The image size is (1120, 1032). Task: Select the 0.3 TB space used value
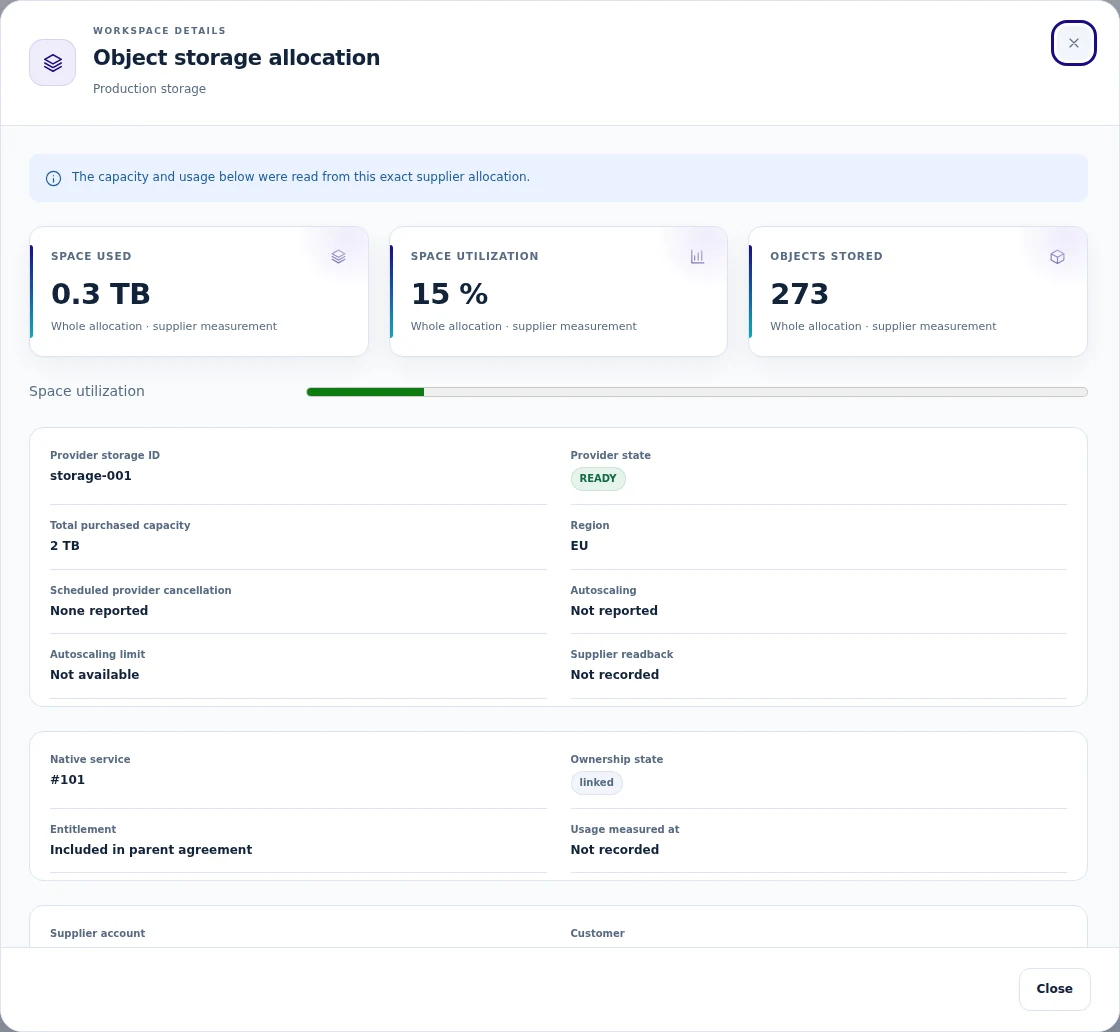coord(101,294)
